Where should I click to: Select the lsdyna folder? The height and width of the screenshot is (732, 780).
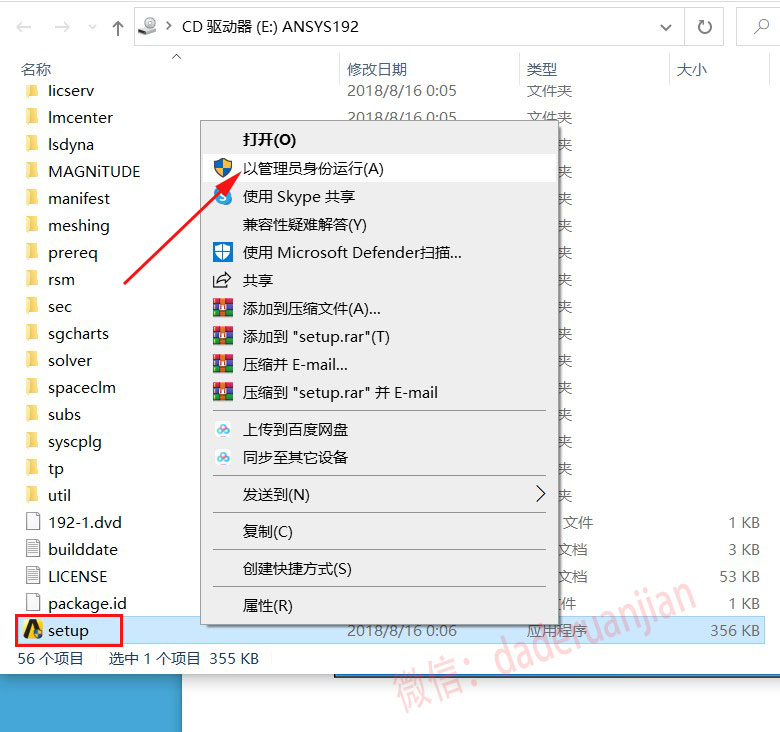(x=71, y=145)
